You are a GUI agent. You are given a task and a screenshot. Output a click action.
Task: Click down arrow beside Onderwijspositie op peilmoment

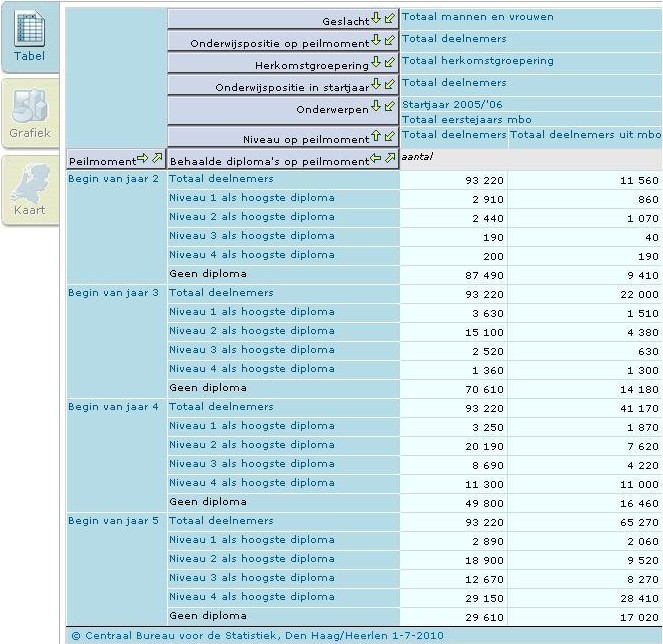[x=376, y=42]
